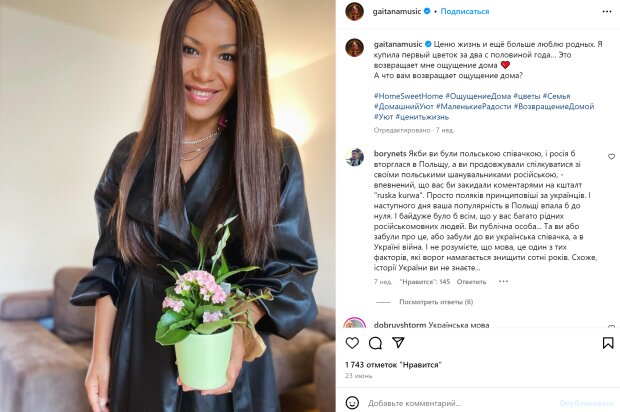The image size is (620, 412).
Task: Open the borynets profile avatar
Action: (354, 157)
